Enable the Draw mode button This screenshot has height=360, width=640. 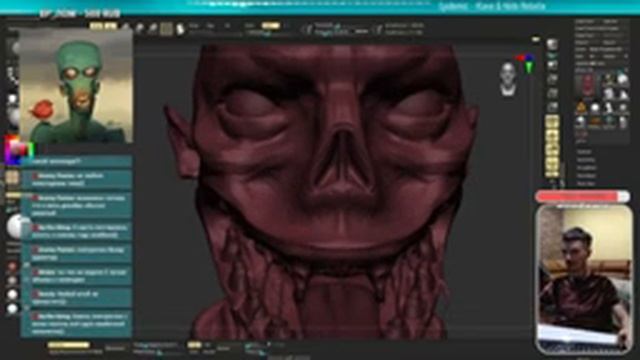110,26
